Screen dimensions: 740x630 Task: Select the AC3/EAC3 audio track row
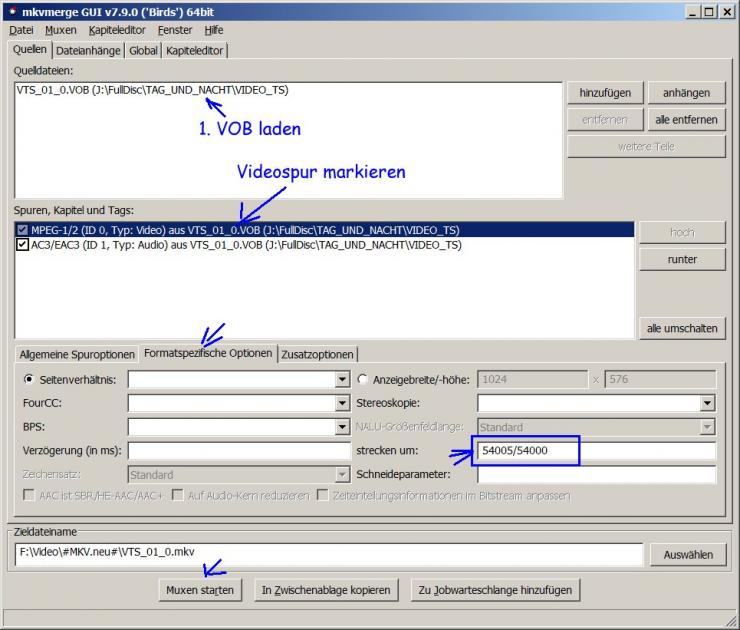coord(300,245)
